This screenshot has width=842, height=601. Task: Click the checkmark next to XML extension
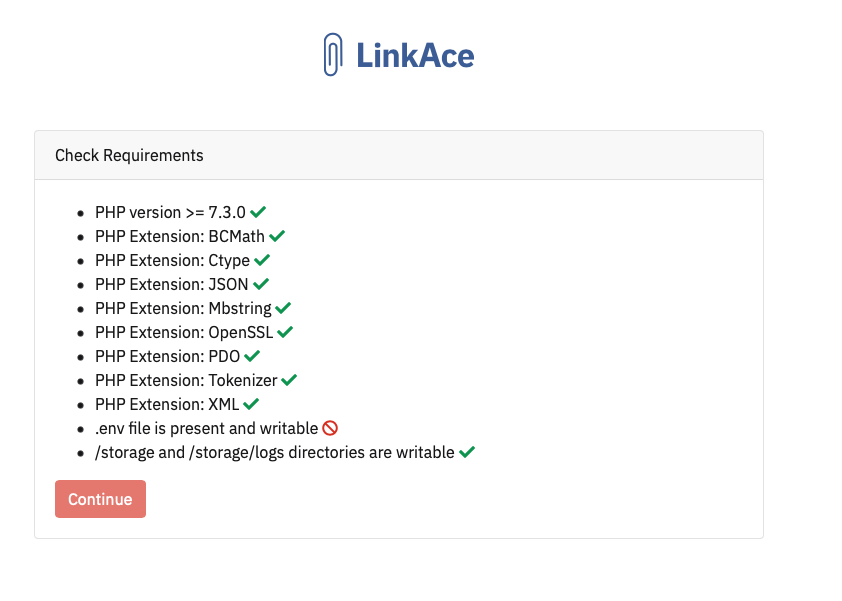[249, 403]
